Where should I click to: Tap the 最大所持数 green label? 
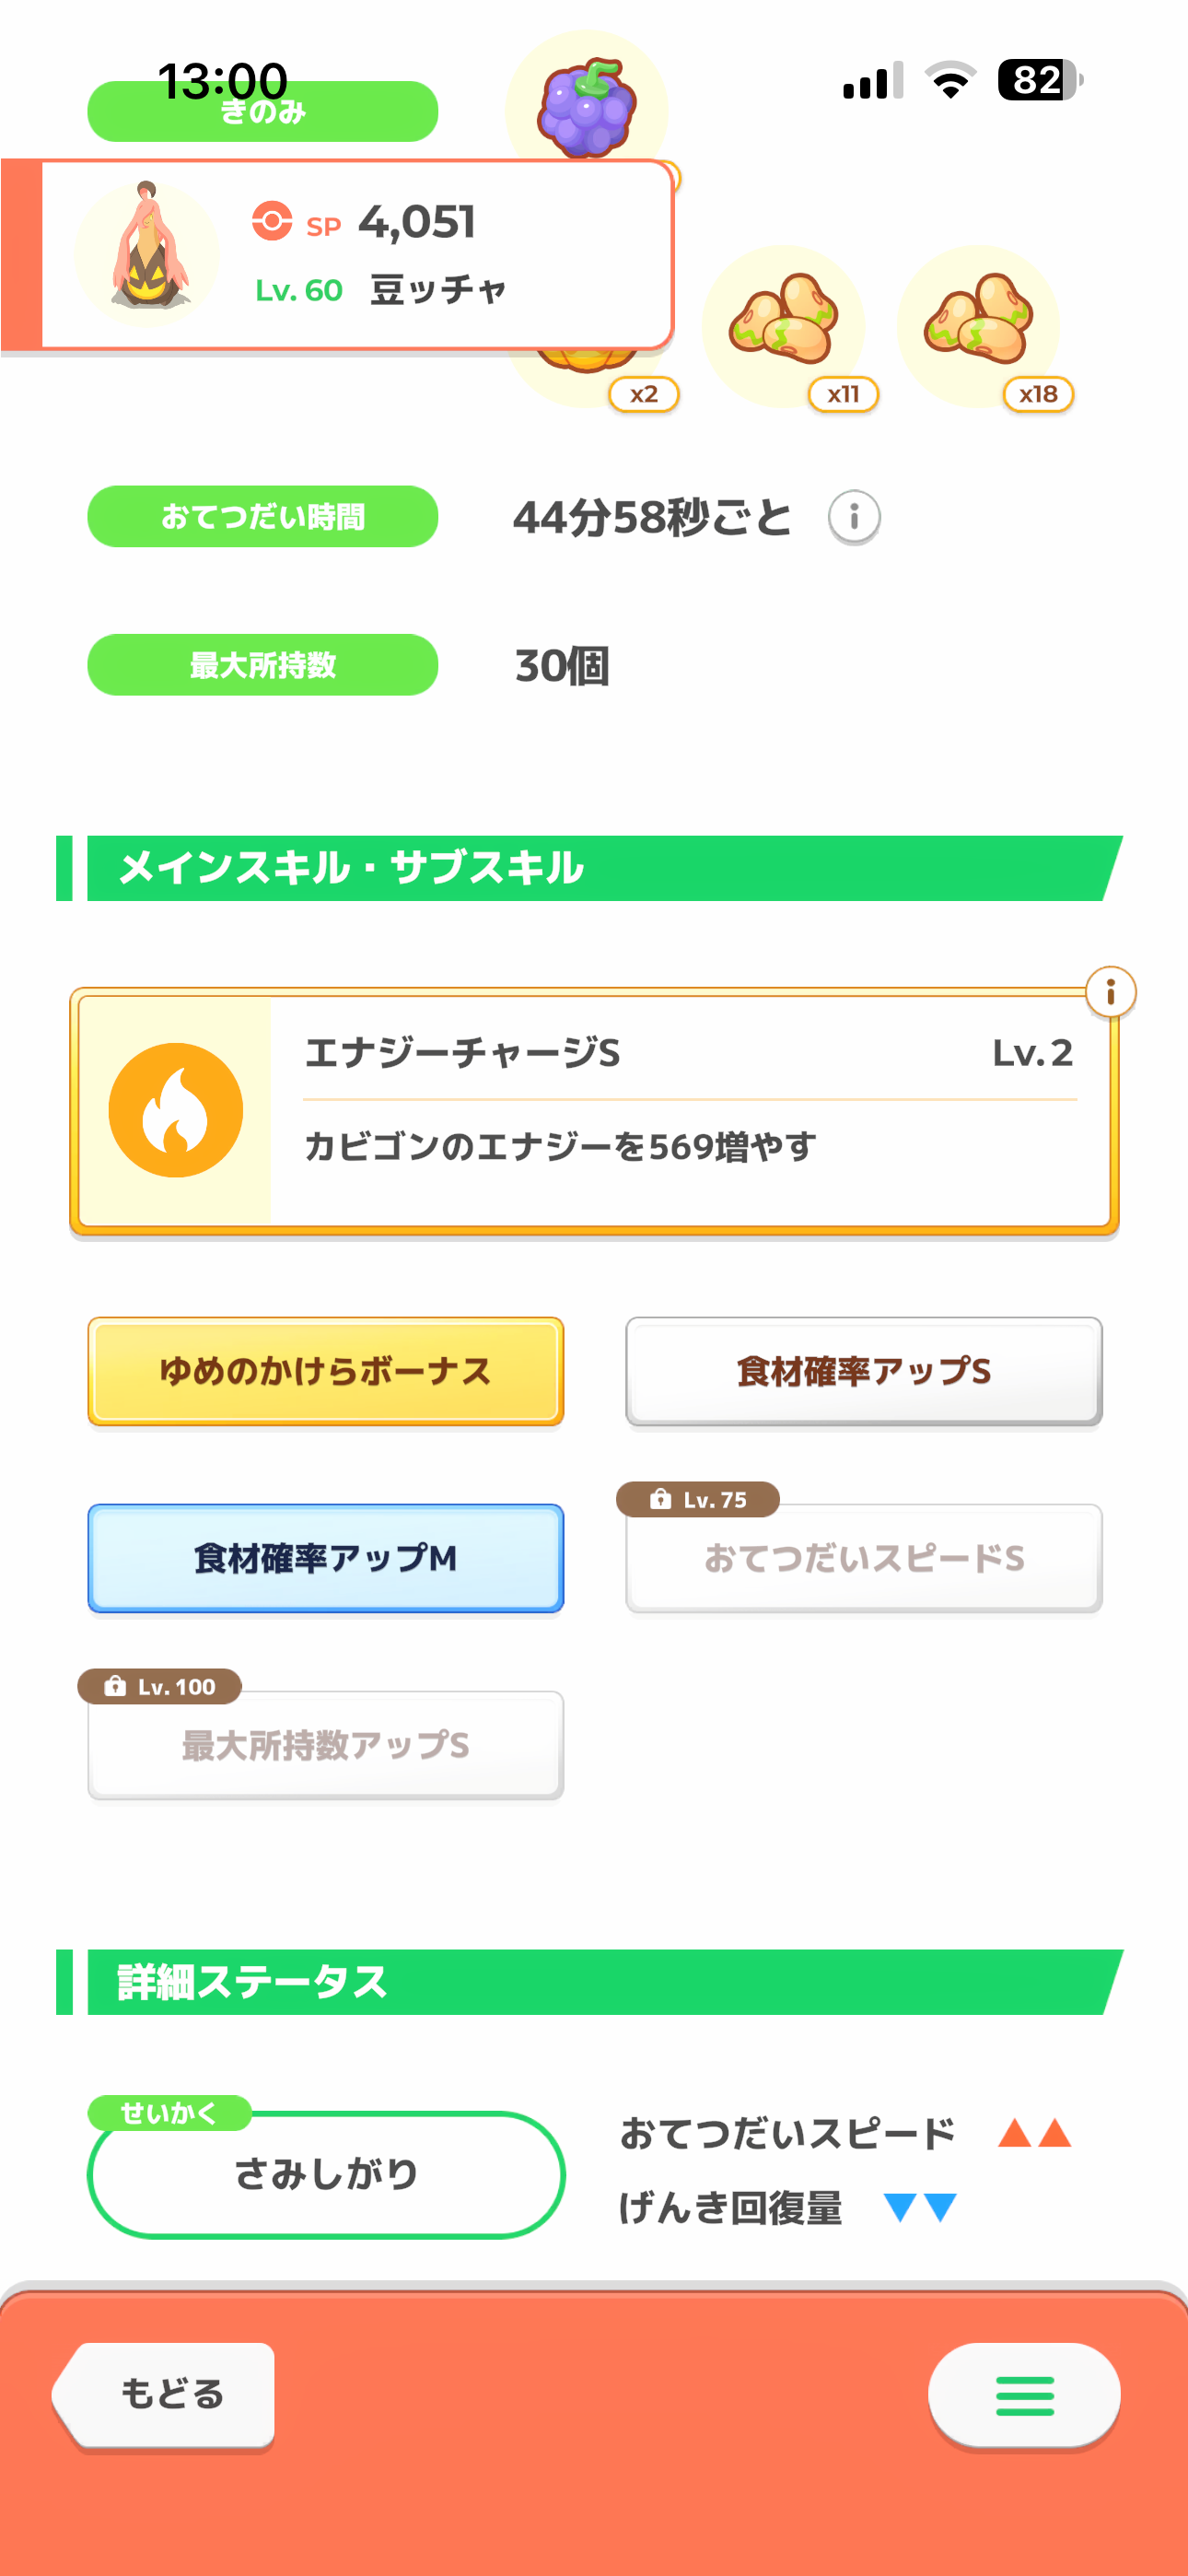click(263, 664)
